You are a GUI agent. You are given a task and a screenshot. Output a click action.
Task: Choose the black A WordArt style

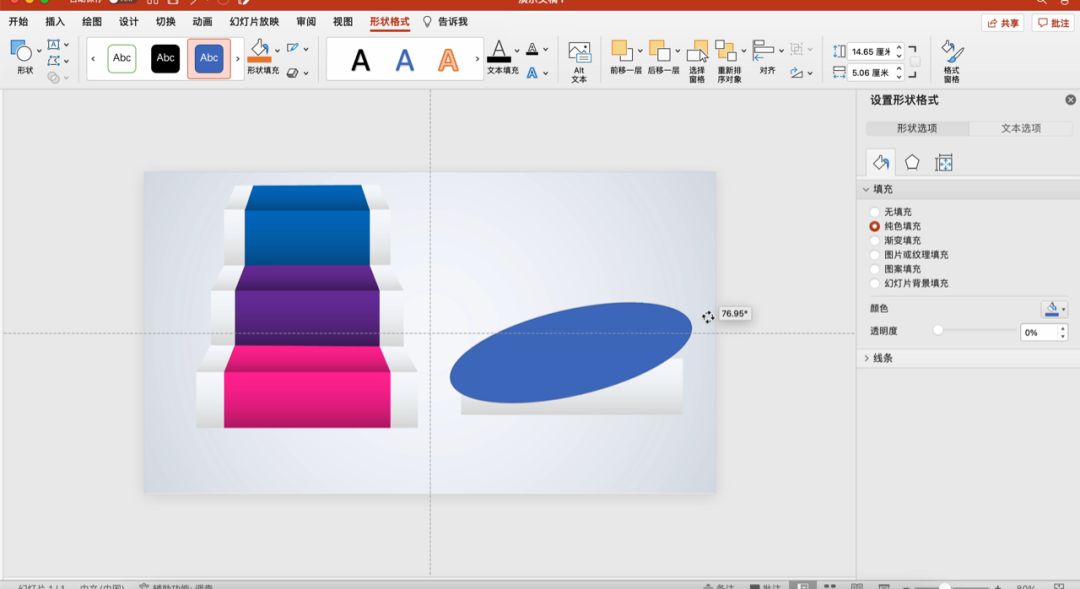click(360, 60)
